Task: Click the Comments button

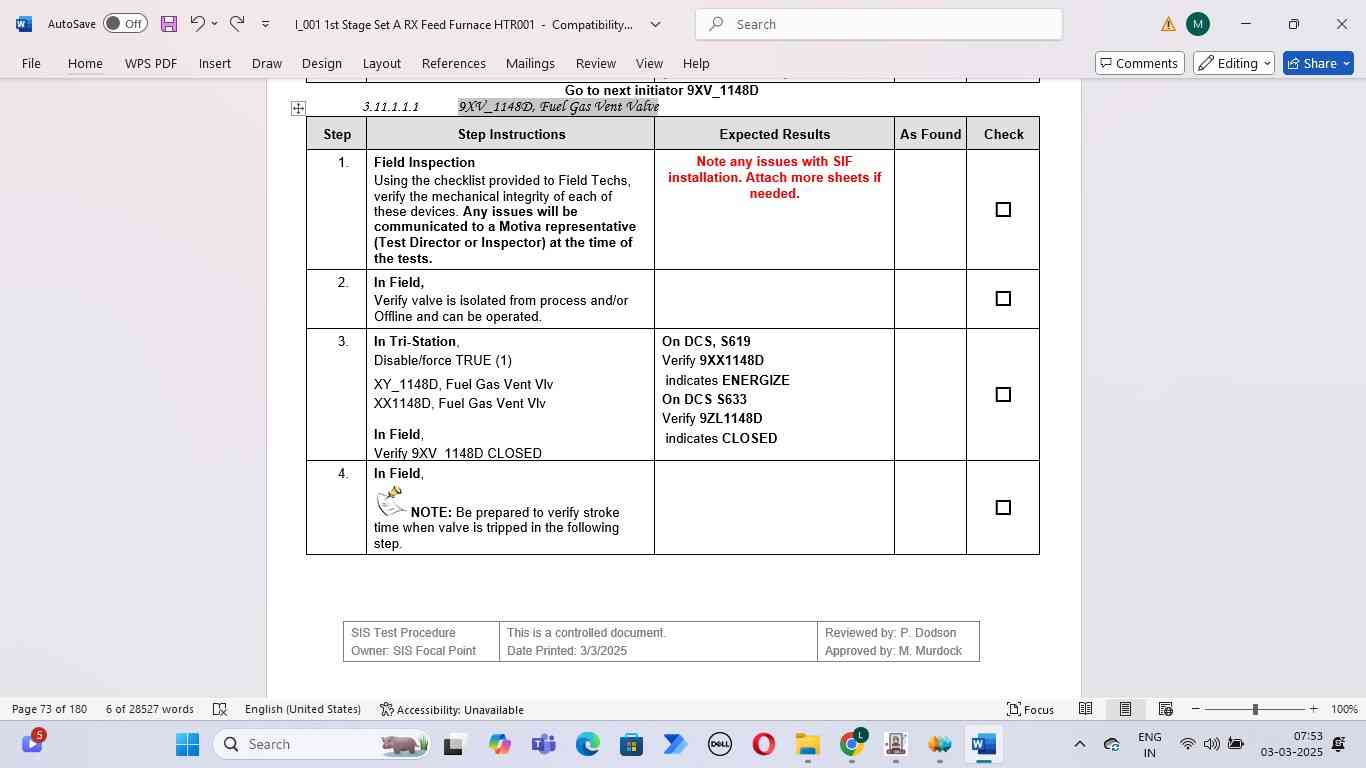Action: pyautogui.click(x=1140, y=63)
